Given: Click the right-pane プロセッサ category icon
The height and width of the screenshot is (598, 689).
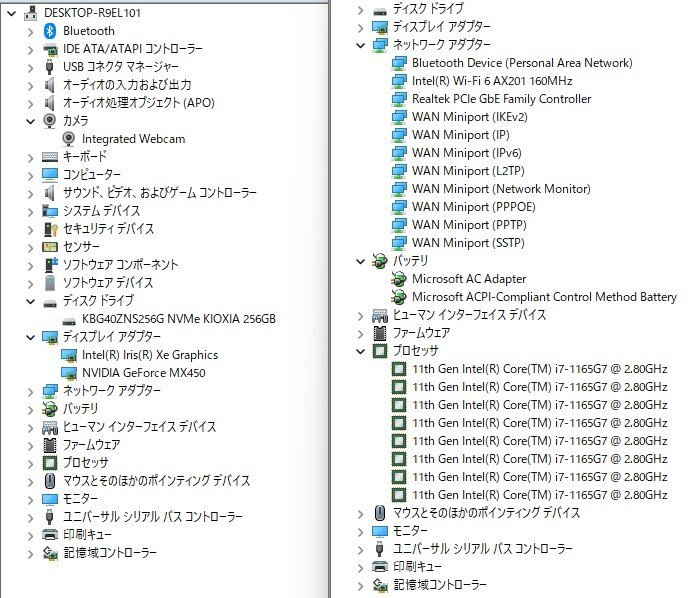Looking at the screenshot, I should (x=380, y=351).
